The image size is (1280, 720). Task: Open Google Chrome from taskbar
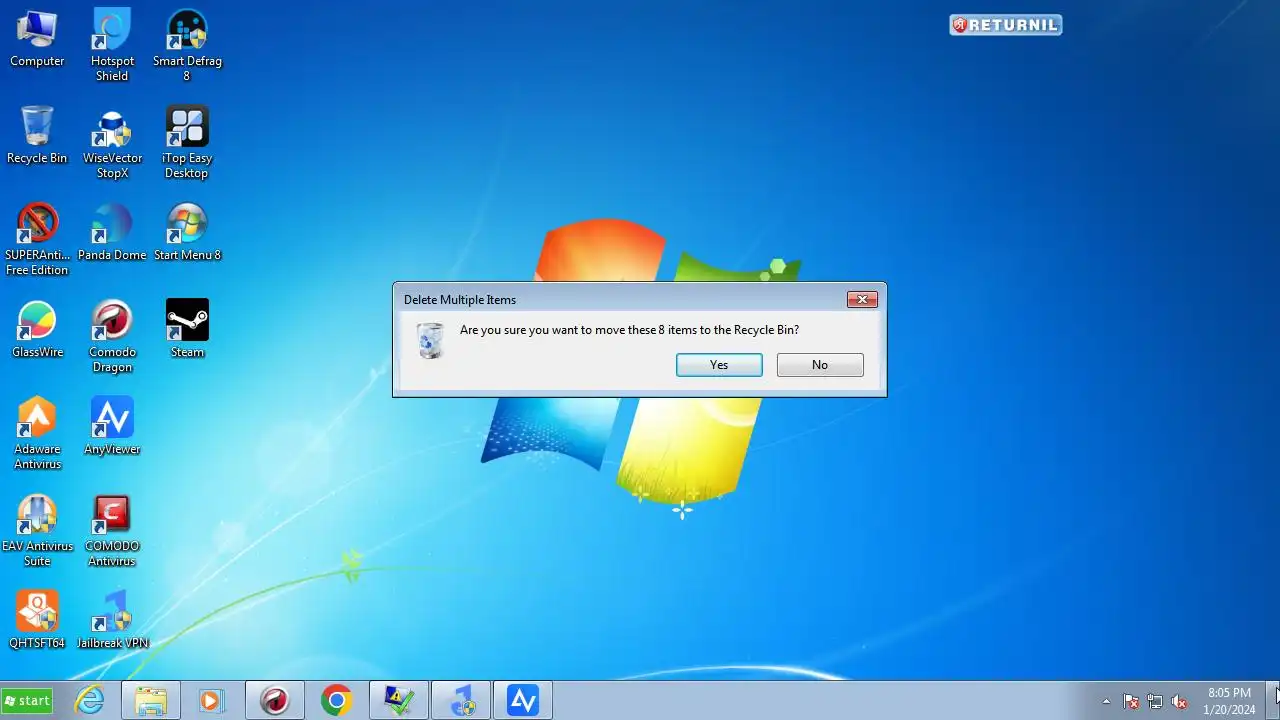337,701
